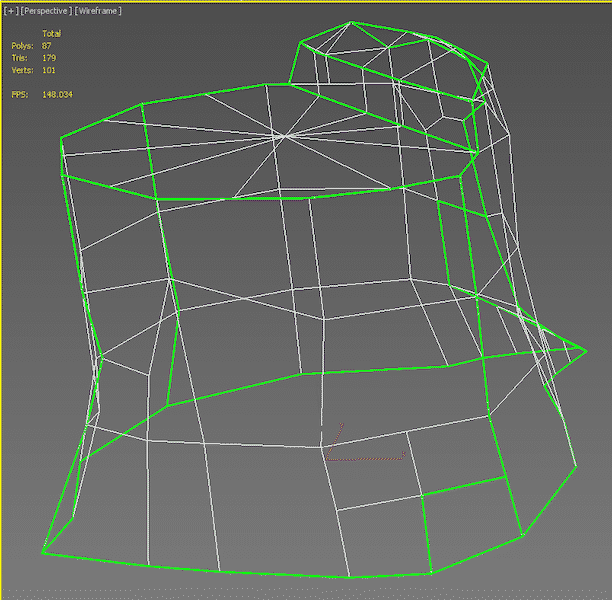
Task: Click the Tris: statistics label
Action: (x=19, y=58)
